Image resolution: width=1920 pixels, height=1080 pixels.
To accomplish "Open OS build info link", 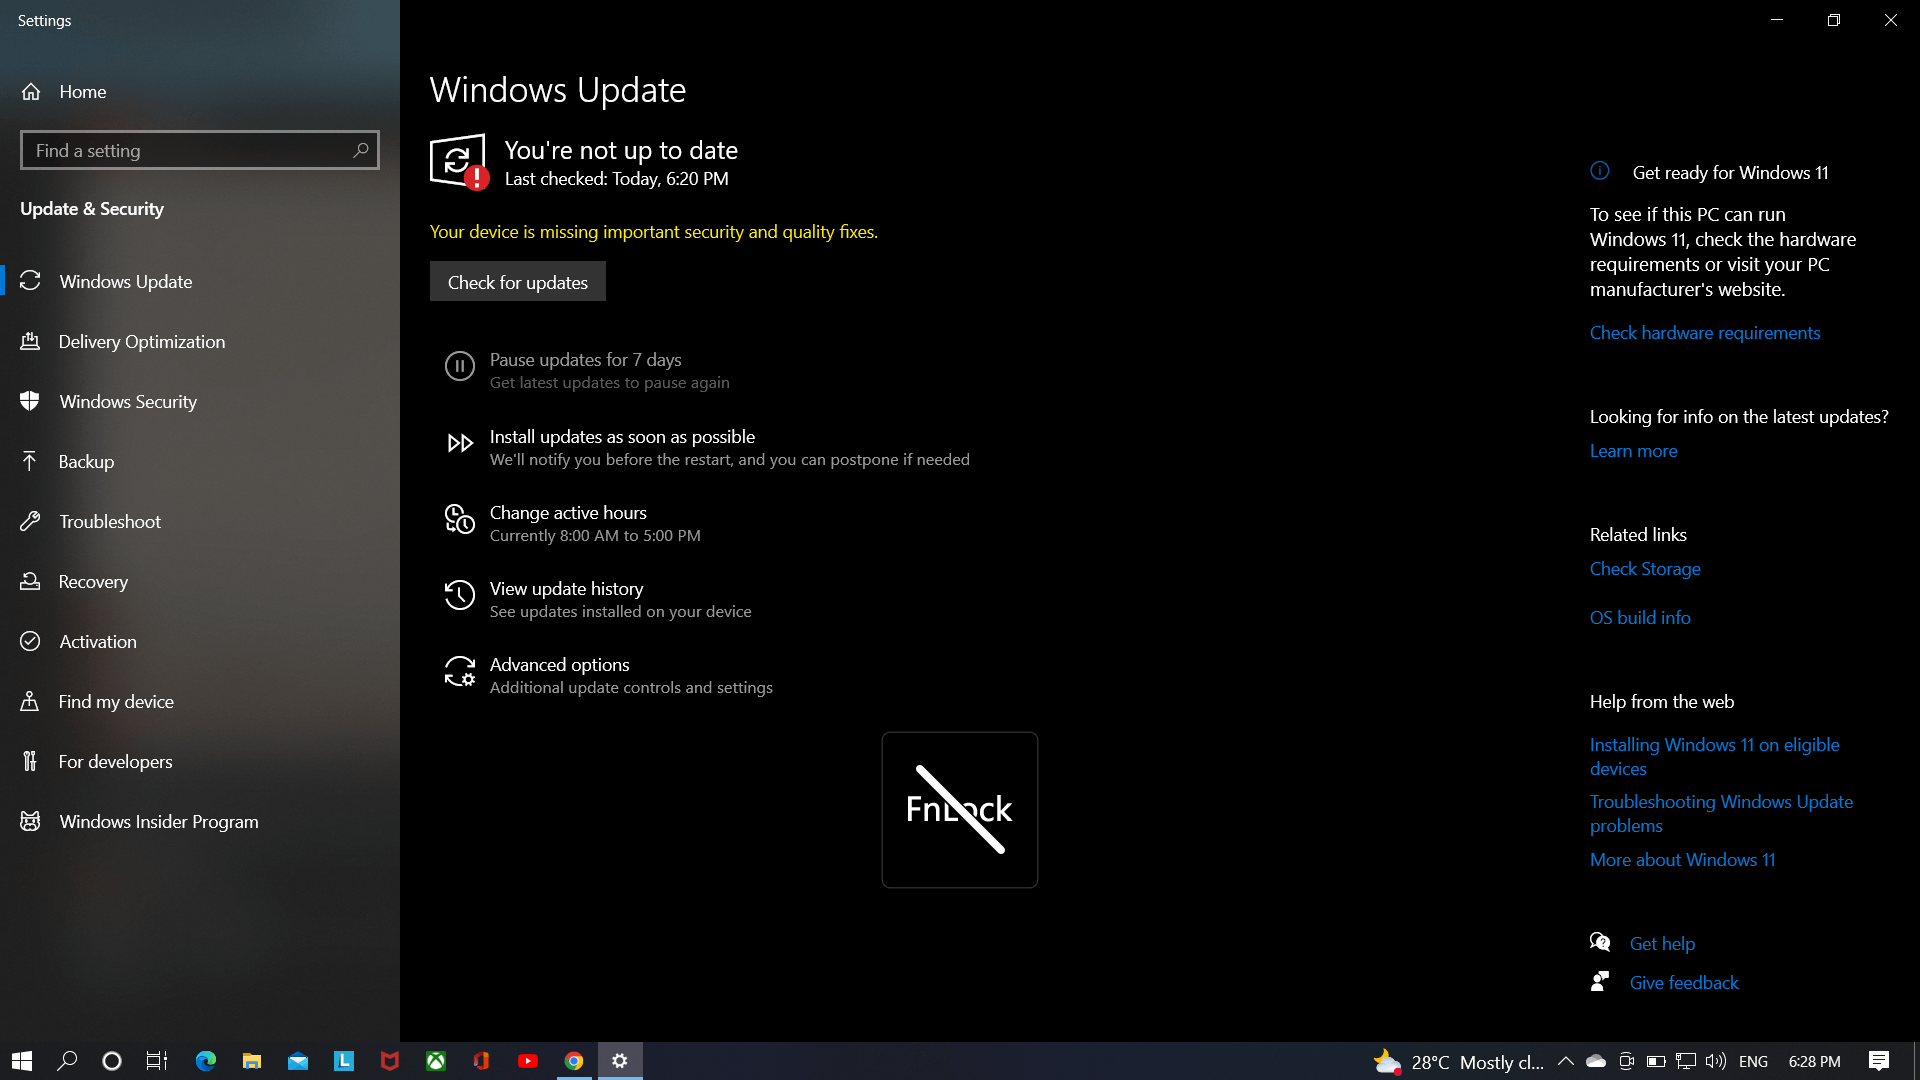I will pos(1640,618).
